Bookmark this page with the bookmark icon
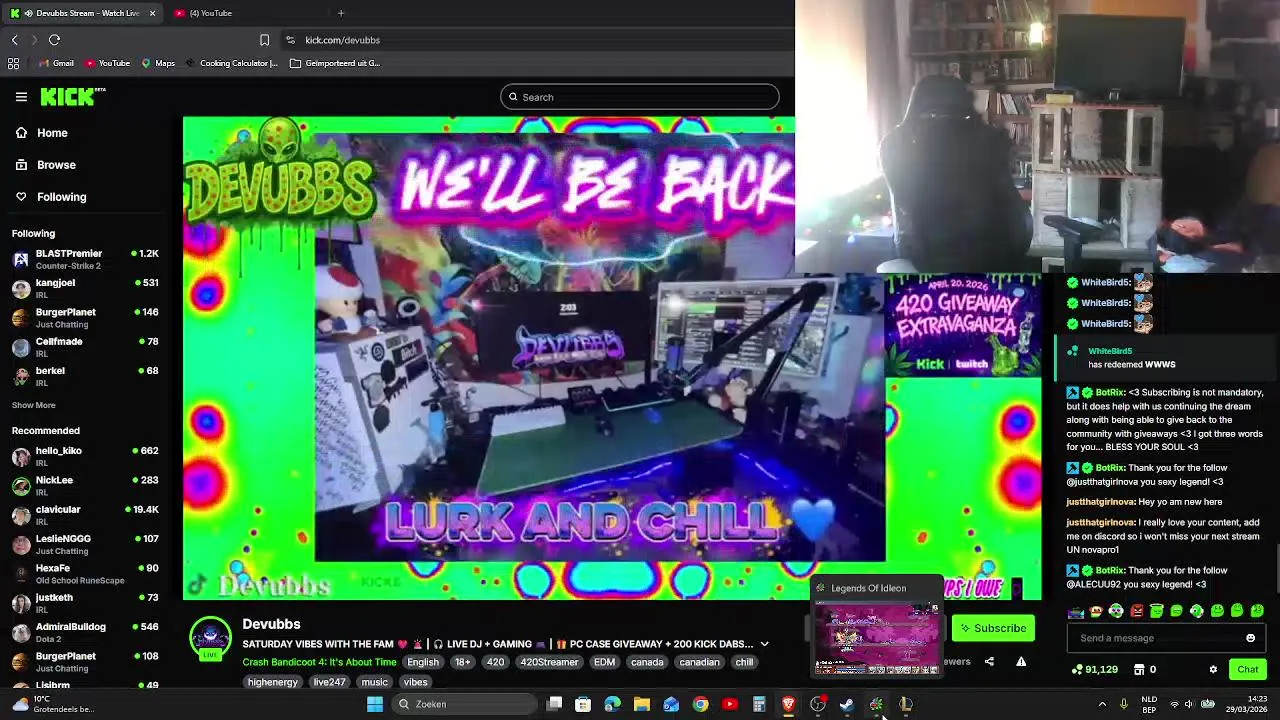Viewport: 1280px width, 720px height. tap(264, 40)
